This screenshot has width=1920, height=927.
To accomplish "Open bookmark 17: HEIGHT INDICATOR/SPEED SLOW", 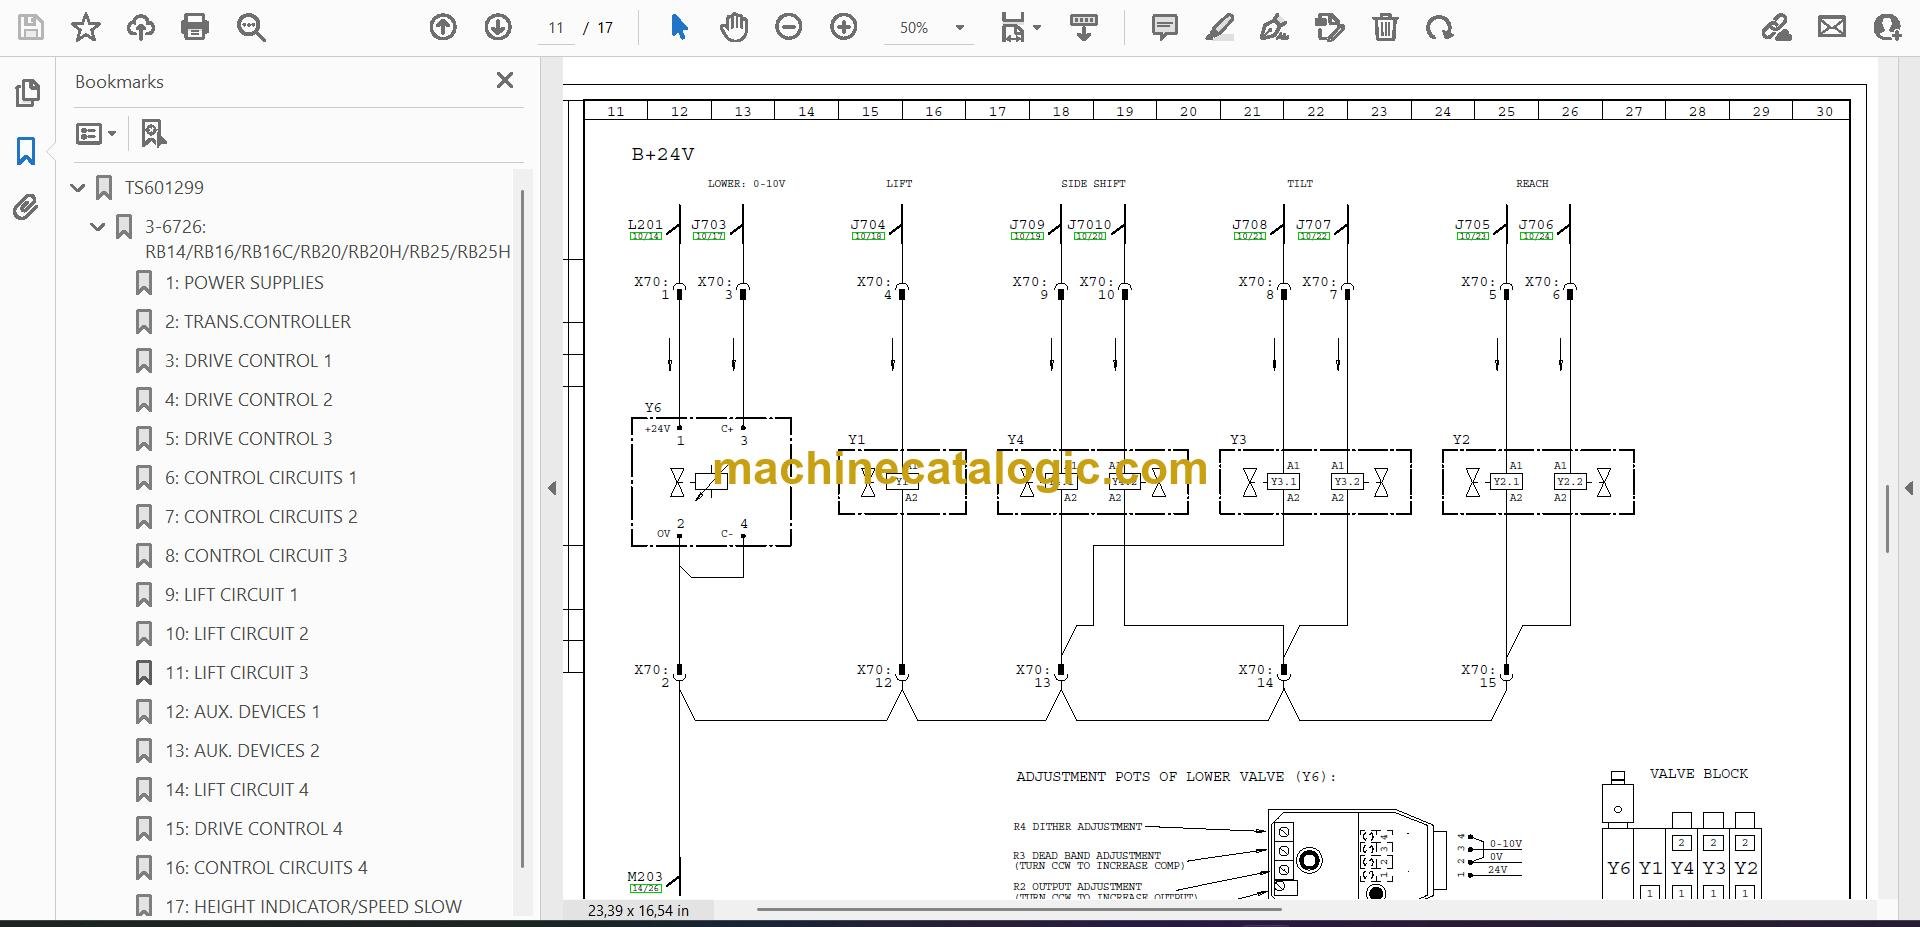I will point(313,907).
